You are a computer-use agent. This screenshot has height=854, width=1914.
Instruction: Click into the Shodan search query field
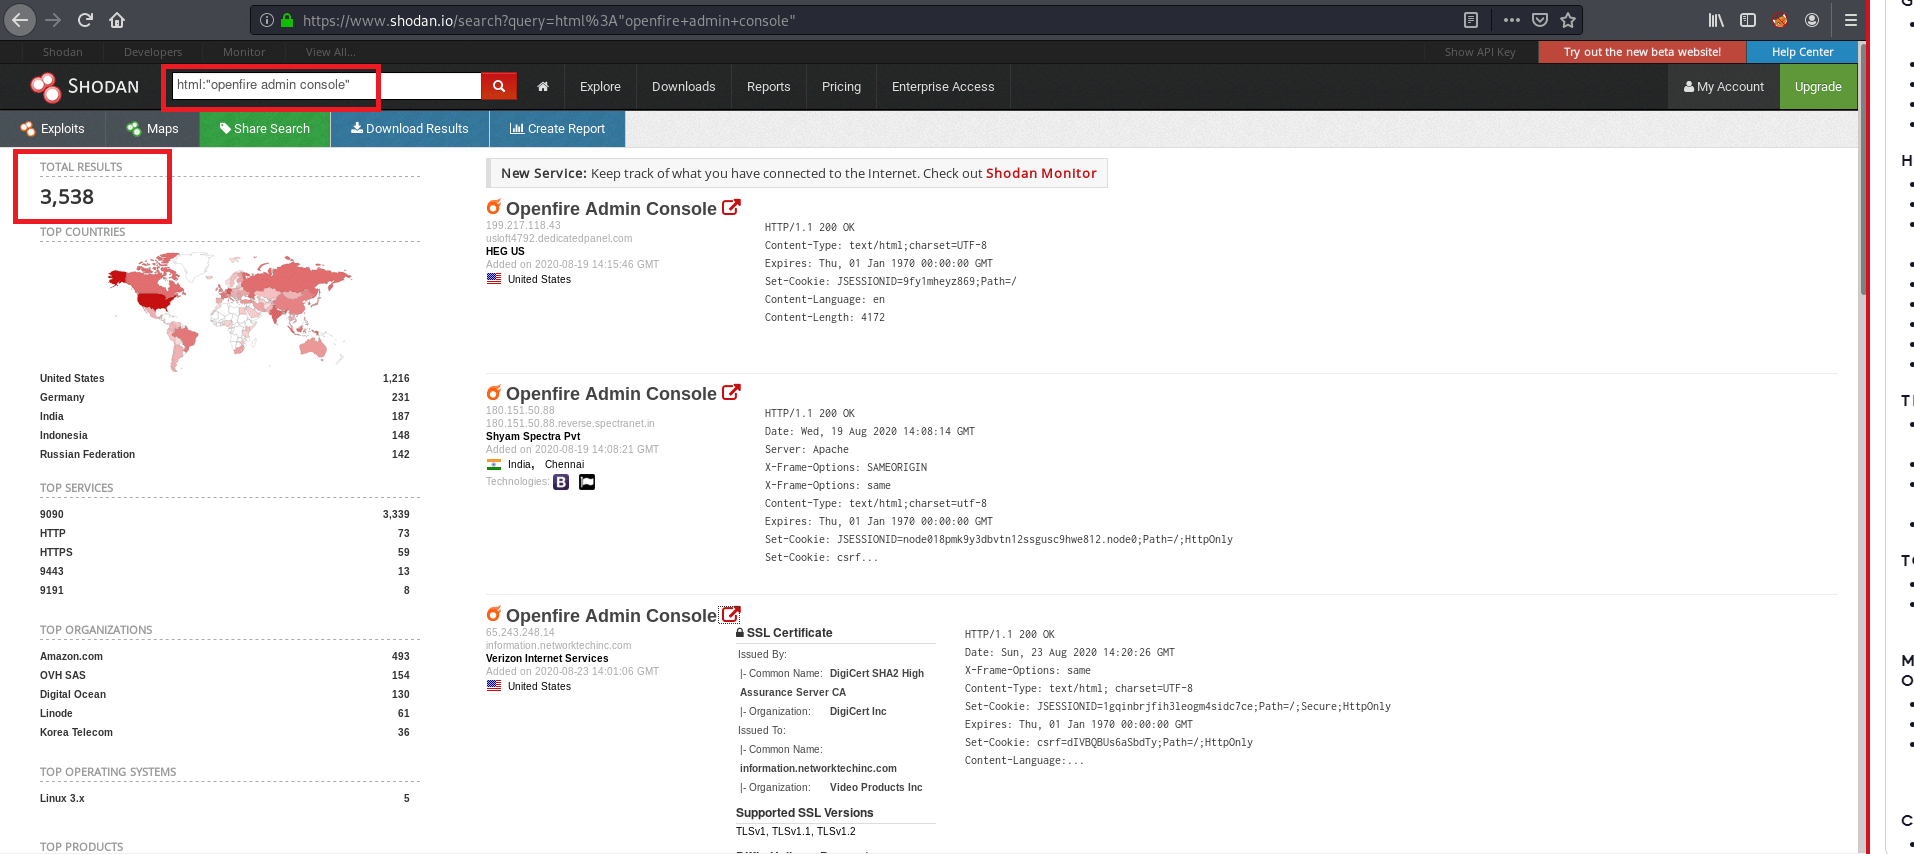(x=326, y=86)
